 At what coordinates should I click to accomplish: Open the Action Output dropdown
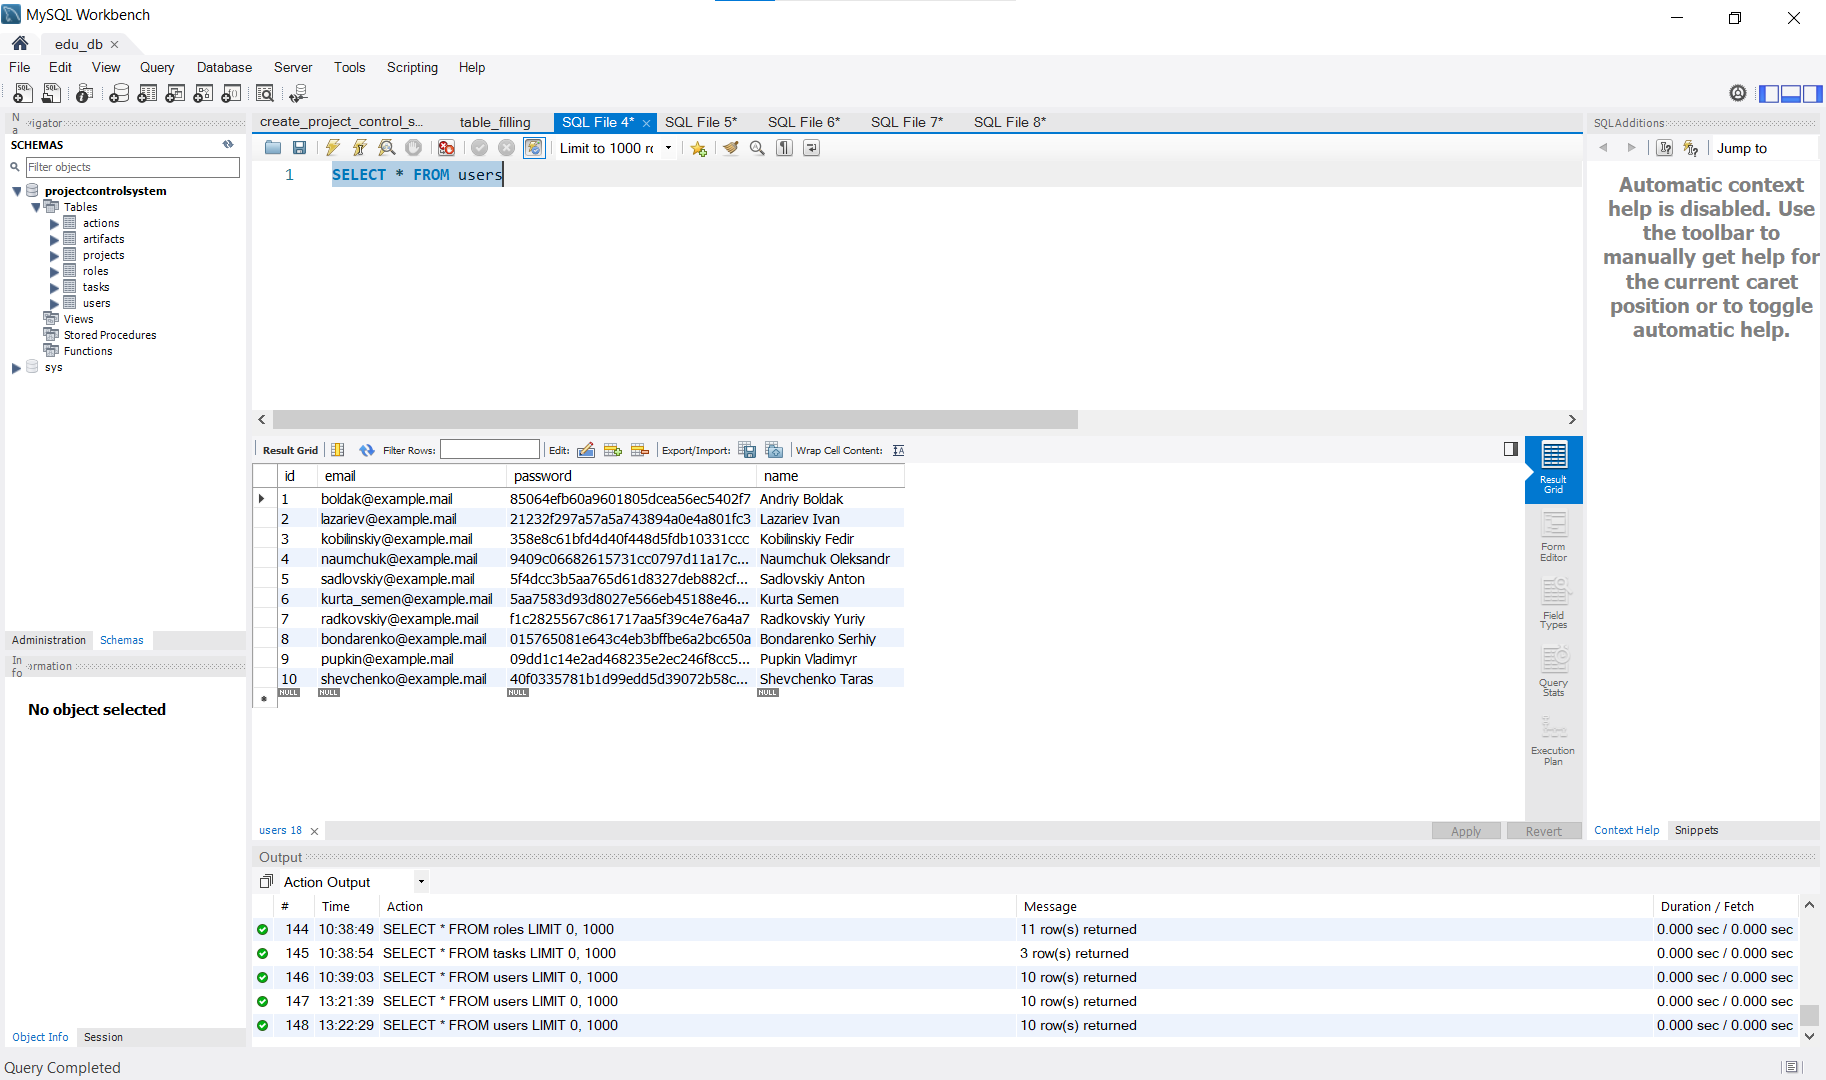tap(421, 881)
